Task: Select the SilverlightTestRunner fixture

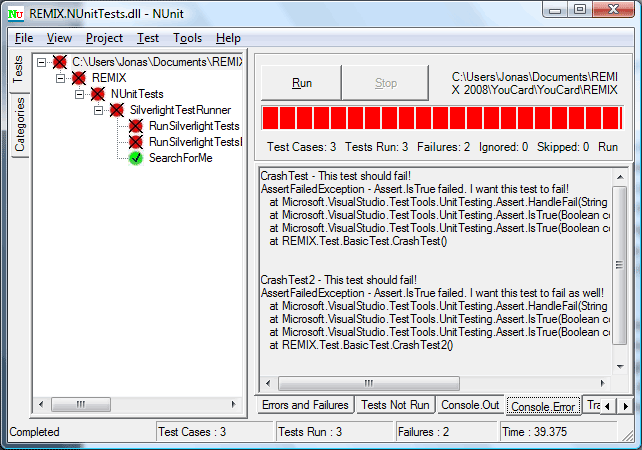Action: coord(180,110)
